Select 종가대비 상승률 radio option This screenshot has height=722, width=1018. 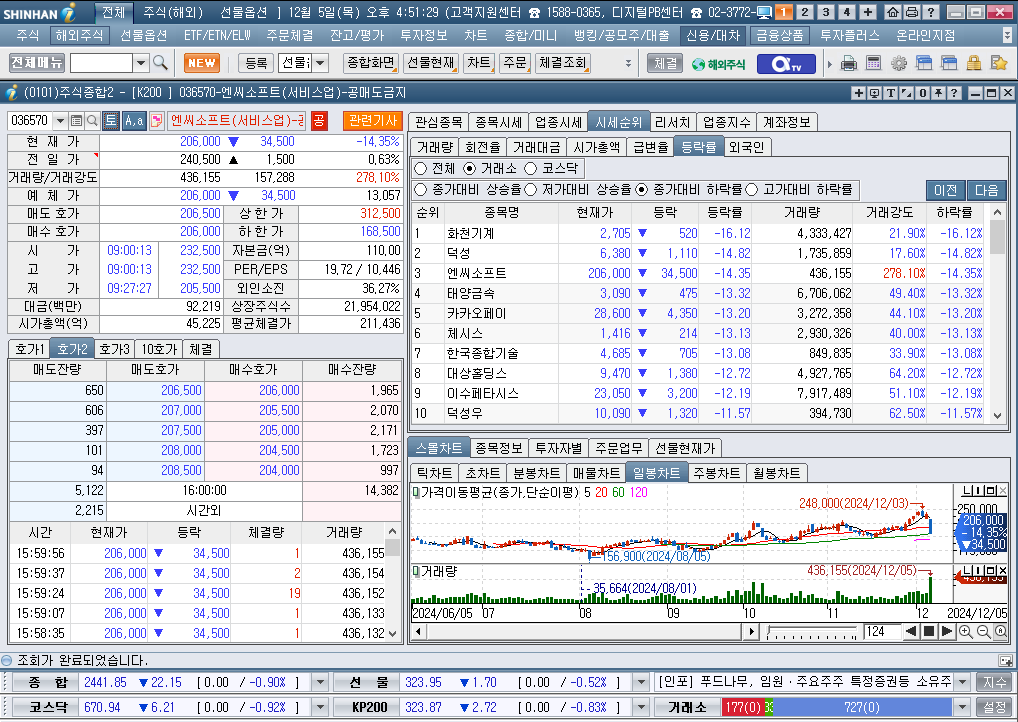click(421, 190)
